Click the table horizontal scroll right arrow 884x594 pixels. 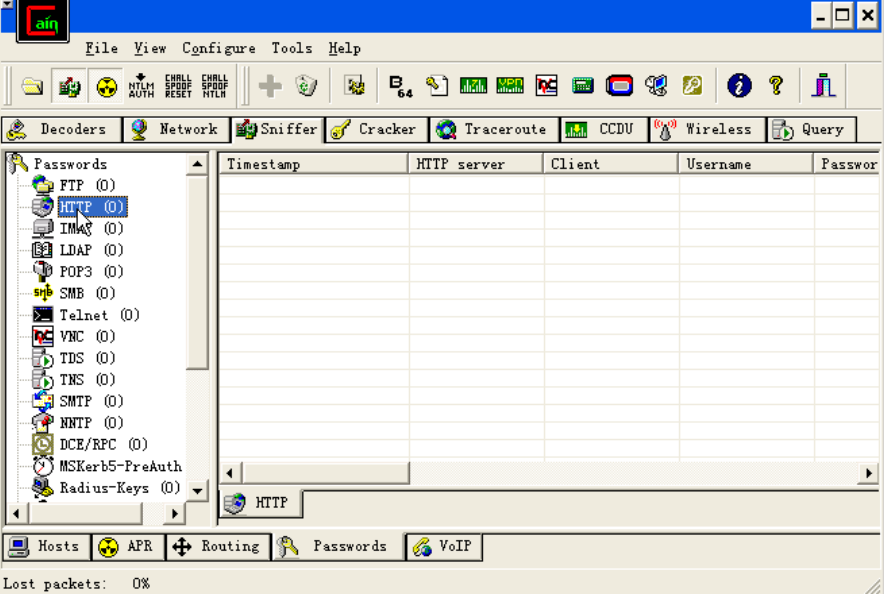click(868, 473)
